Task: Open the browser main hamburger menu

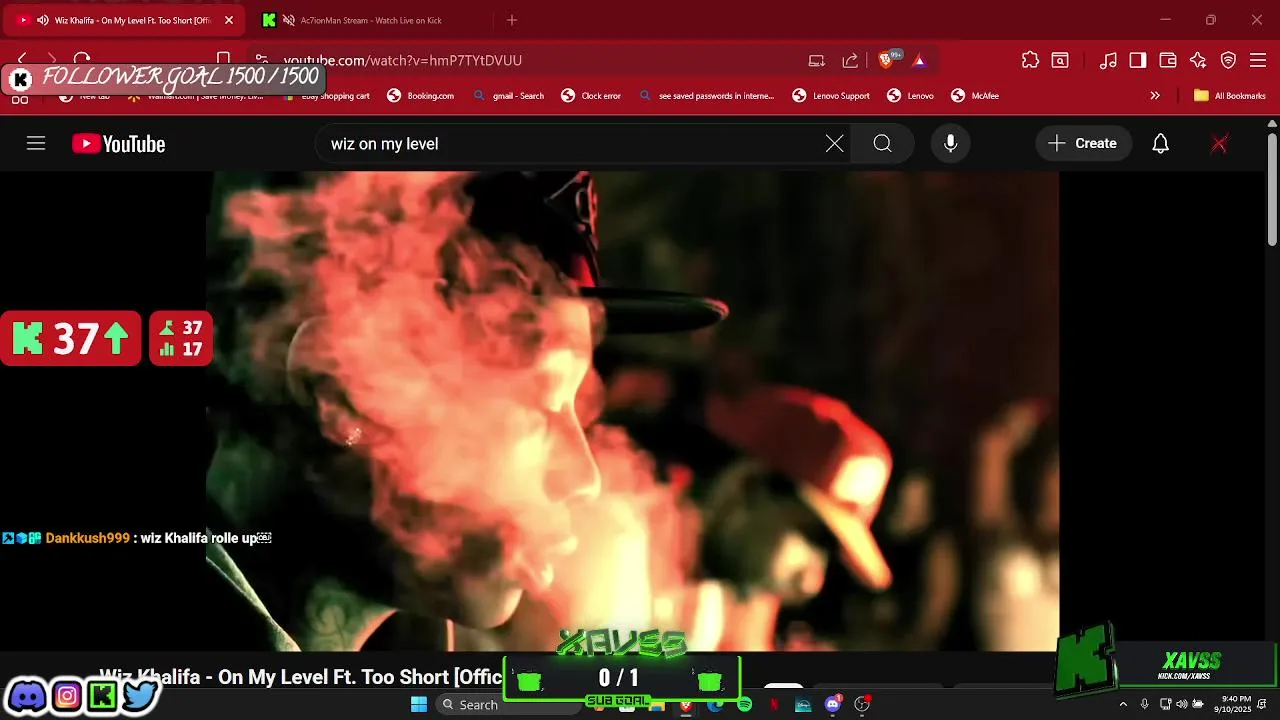Action: tap(1258, 60)
